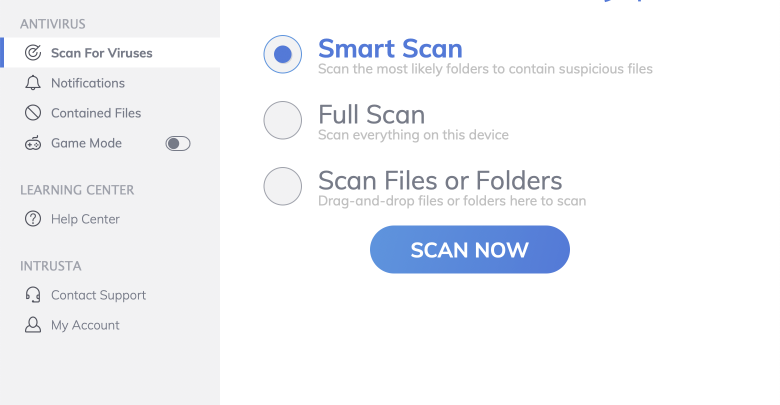Open the Contact Support text link
780x405 pixels.
98,295
